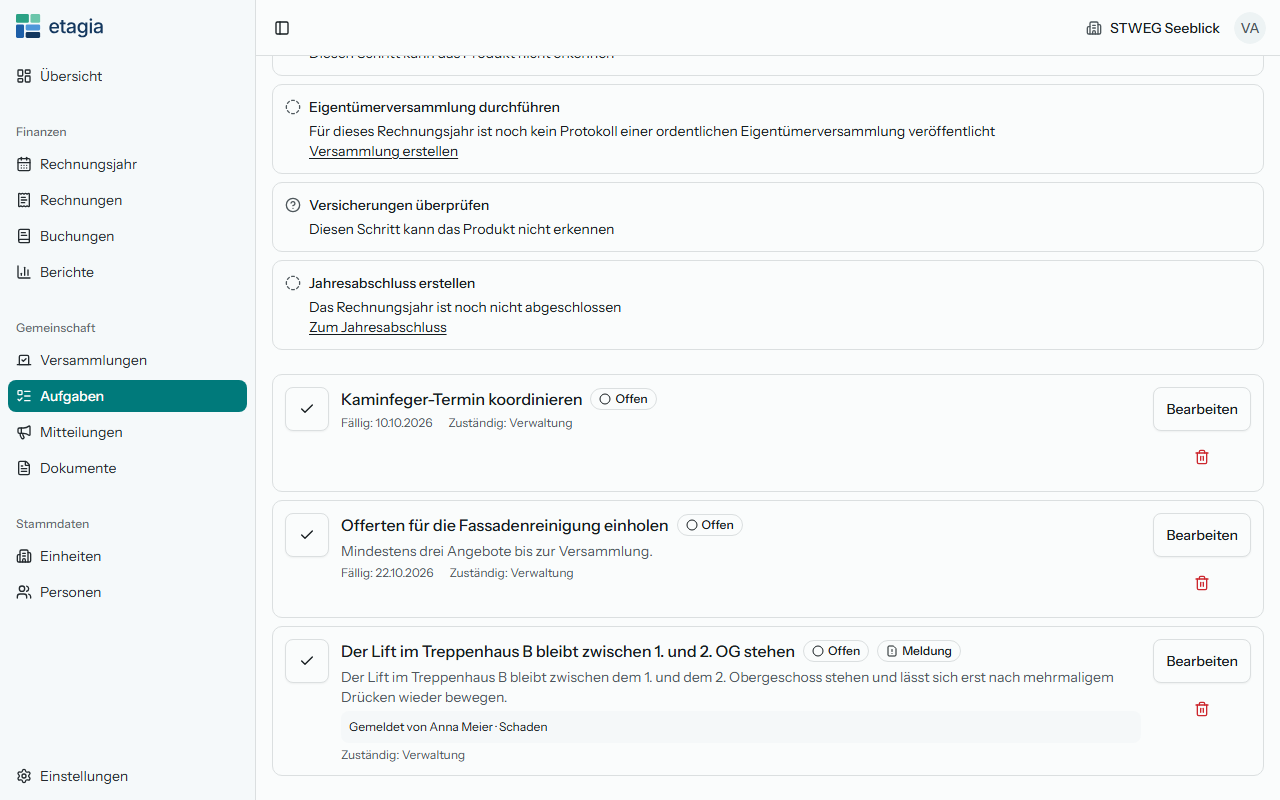Tick the checkbox for the Lift task
This screenshot has width=1280, height=800.
click(x=307, y=661)
